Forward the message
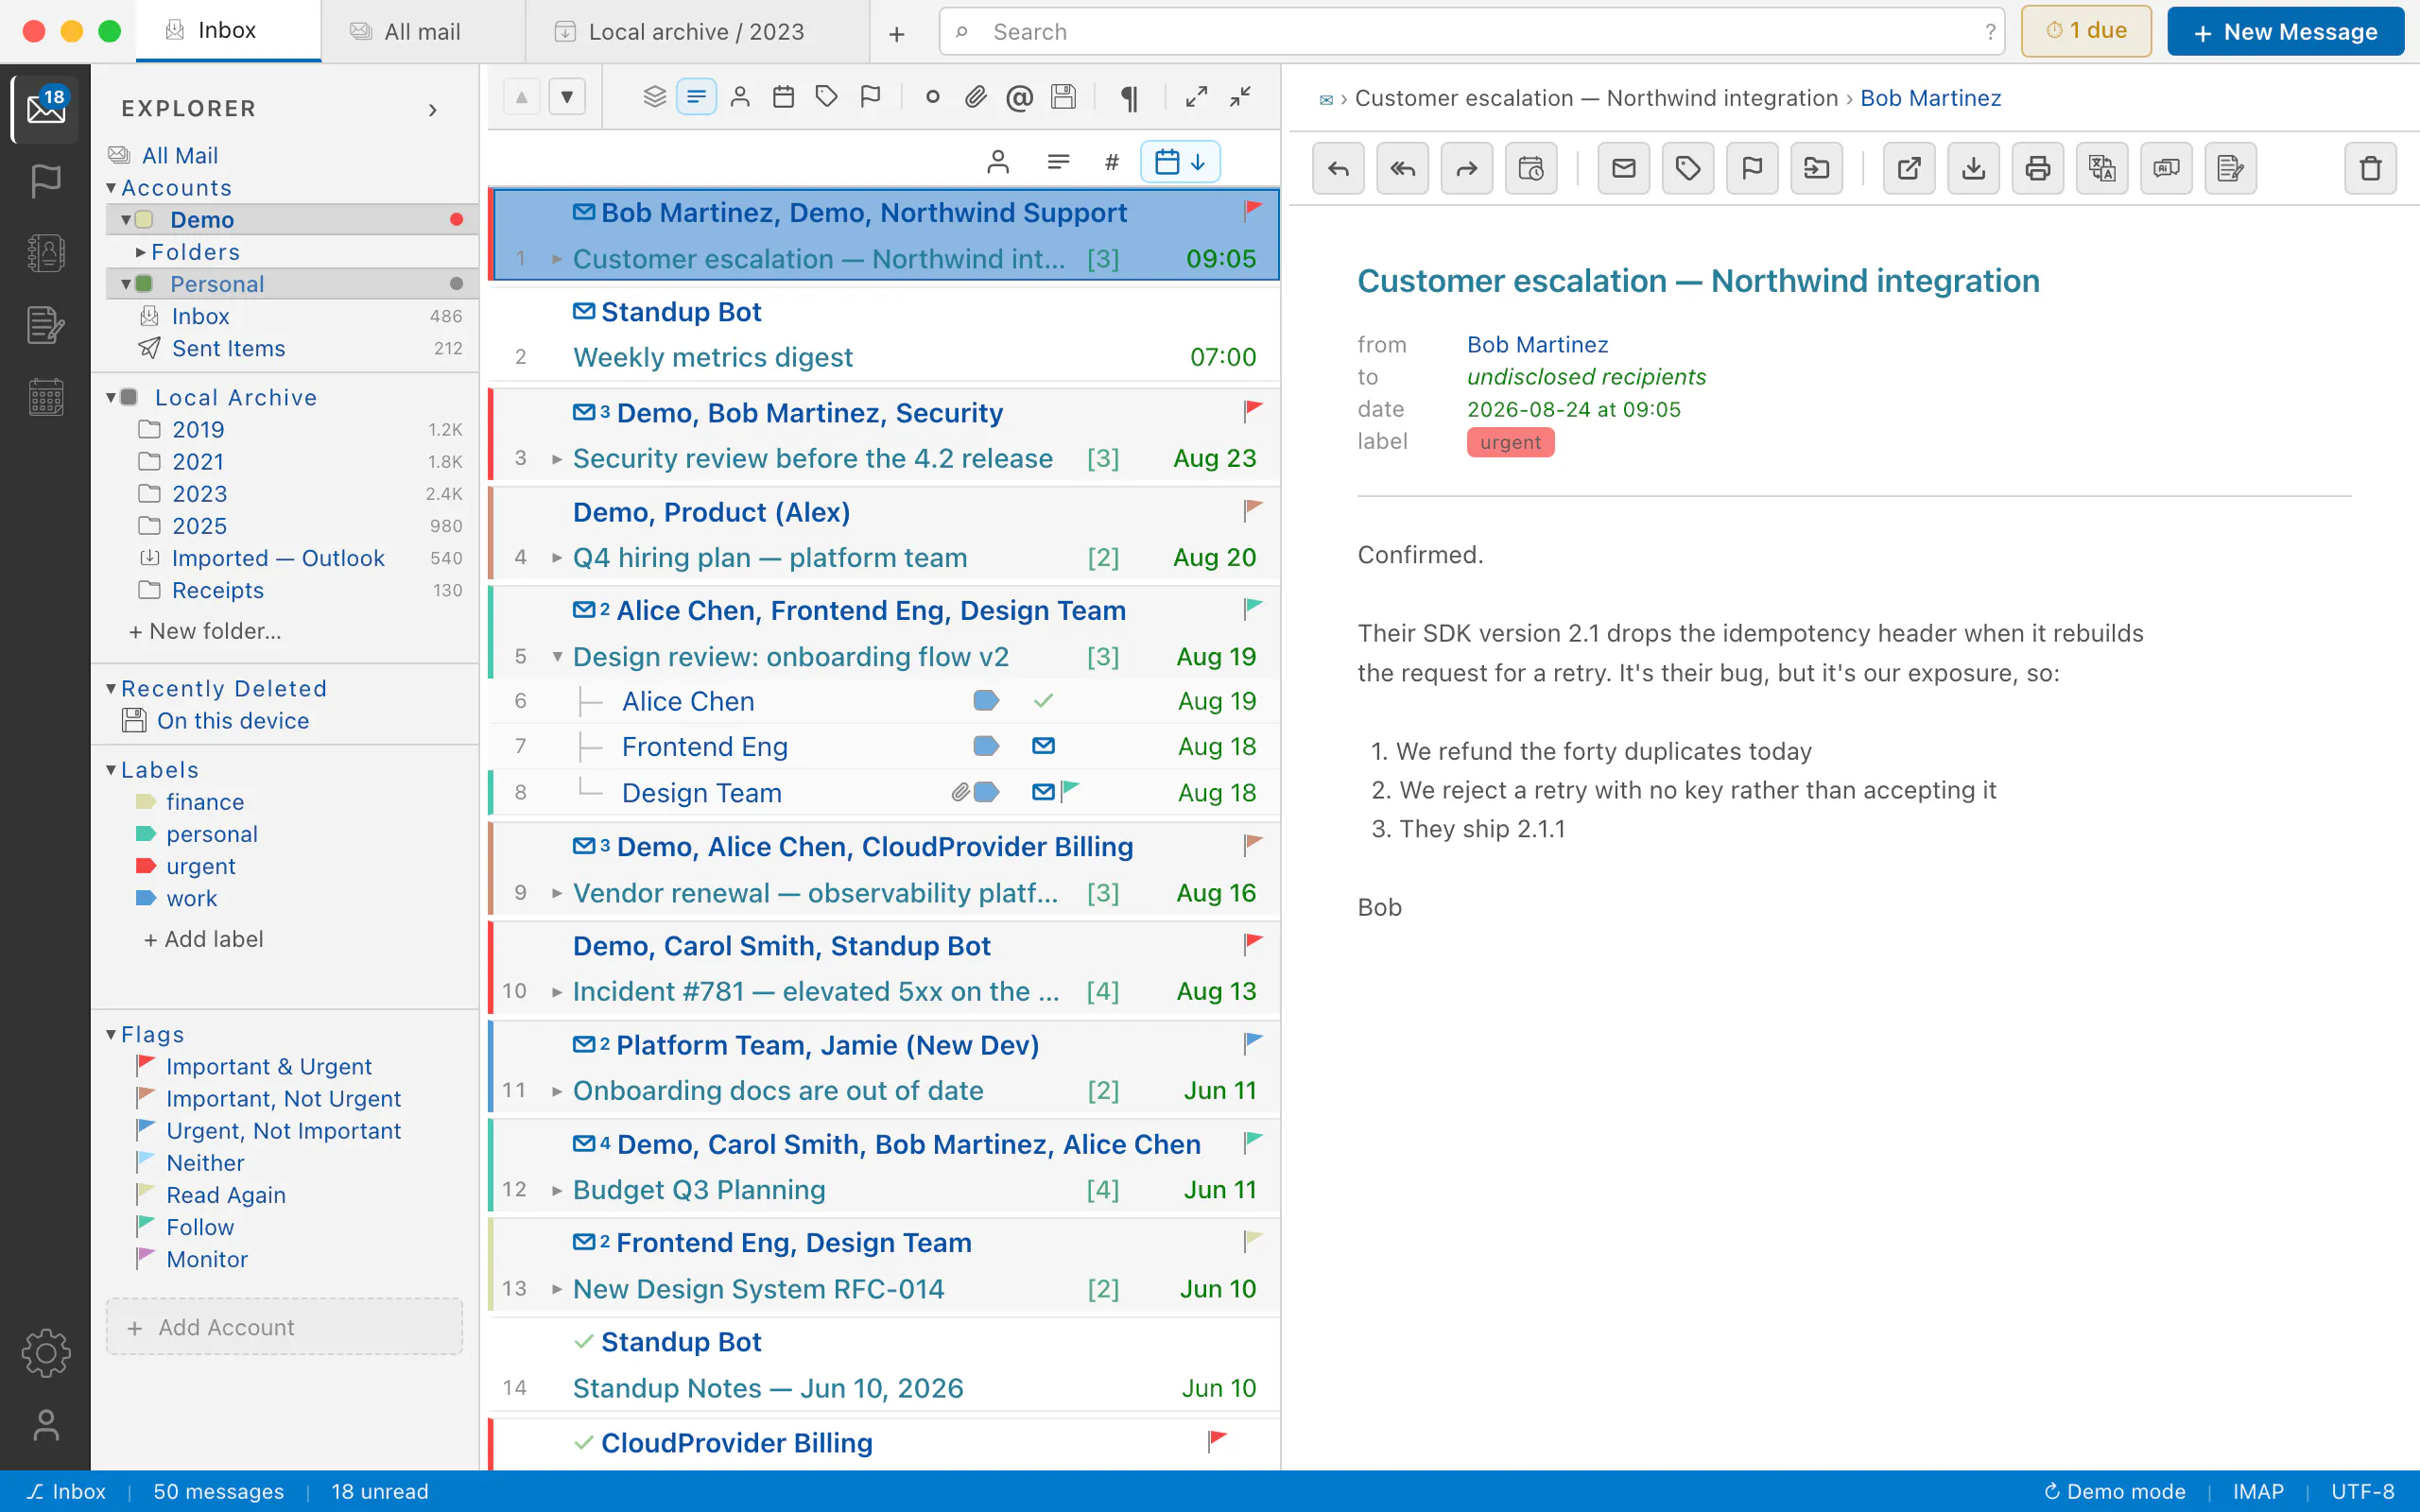Viewport: 2420px width, 1512px height. click(1466, 168)
